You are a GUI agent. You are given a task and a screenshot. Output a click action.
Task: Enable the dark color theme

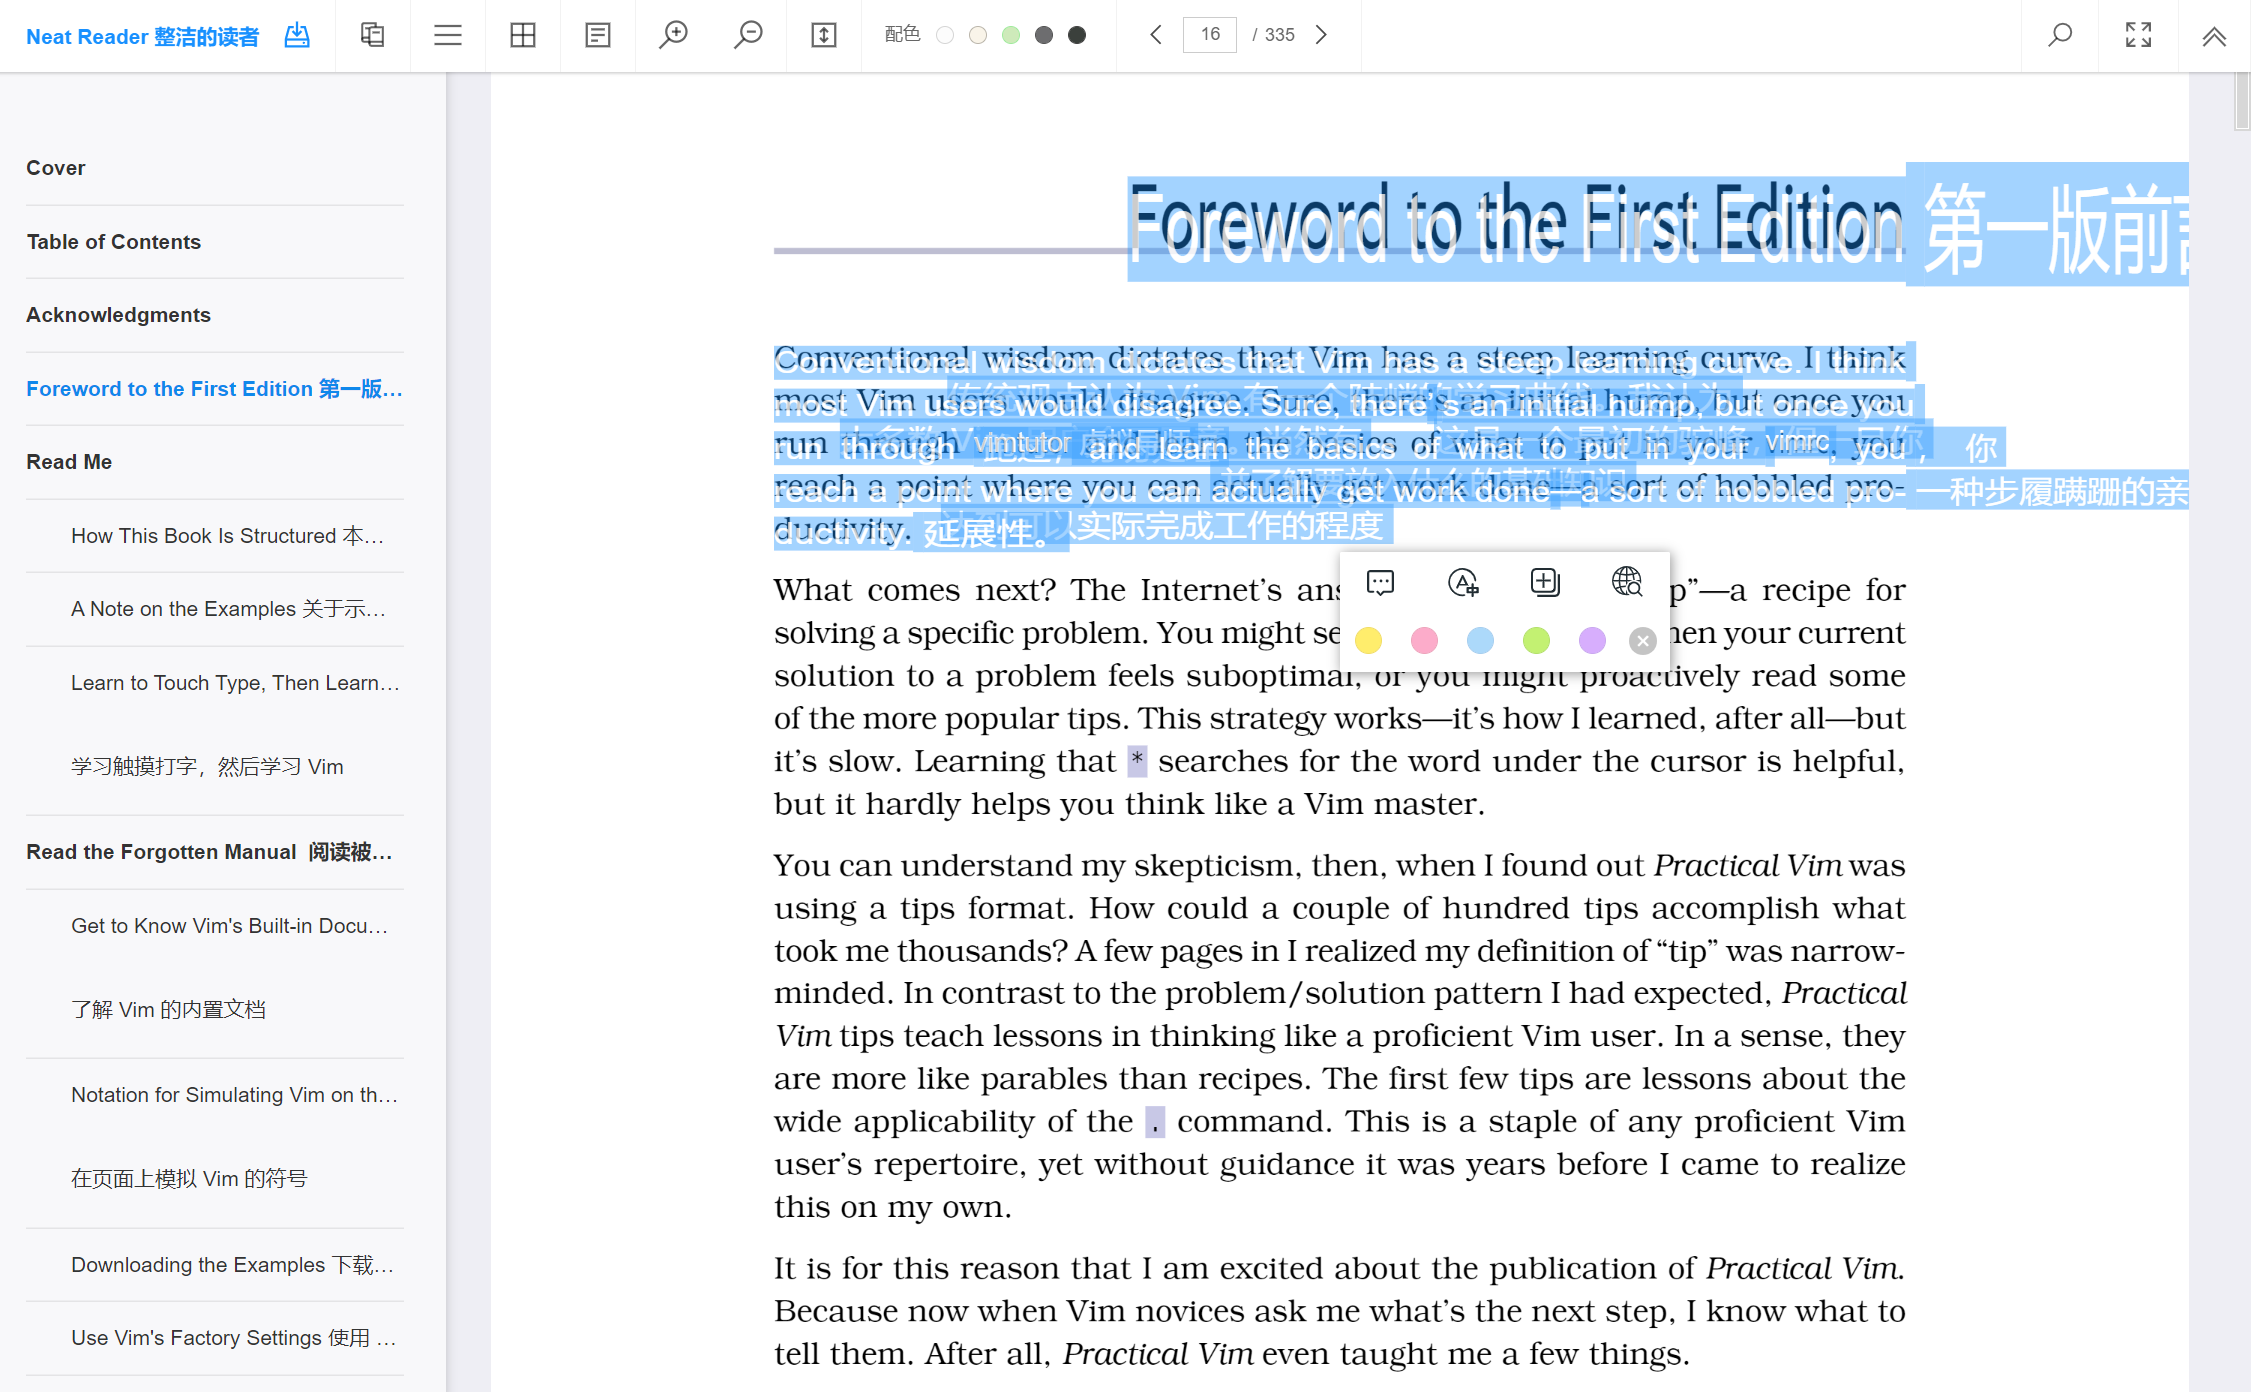pyautogui.click(x=1077, y=34)
